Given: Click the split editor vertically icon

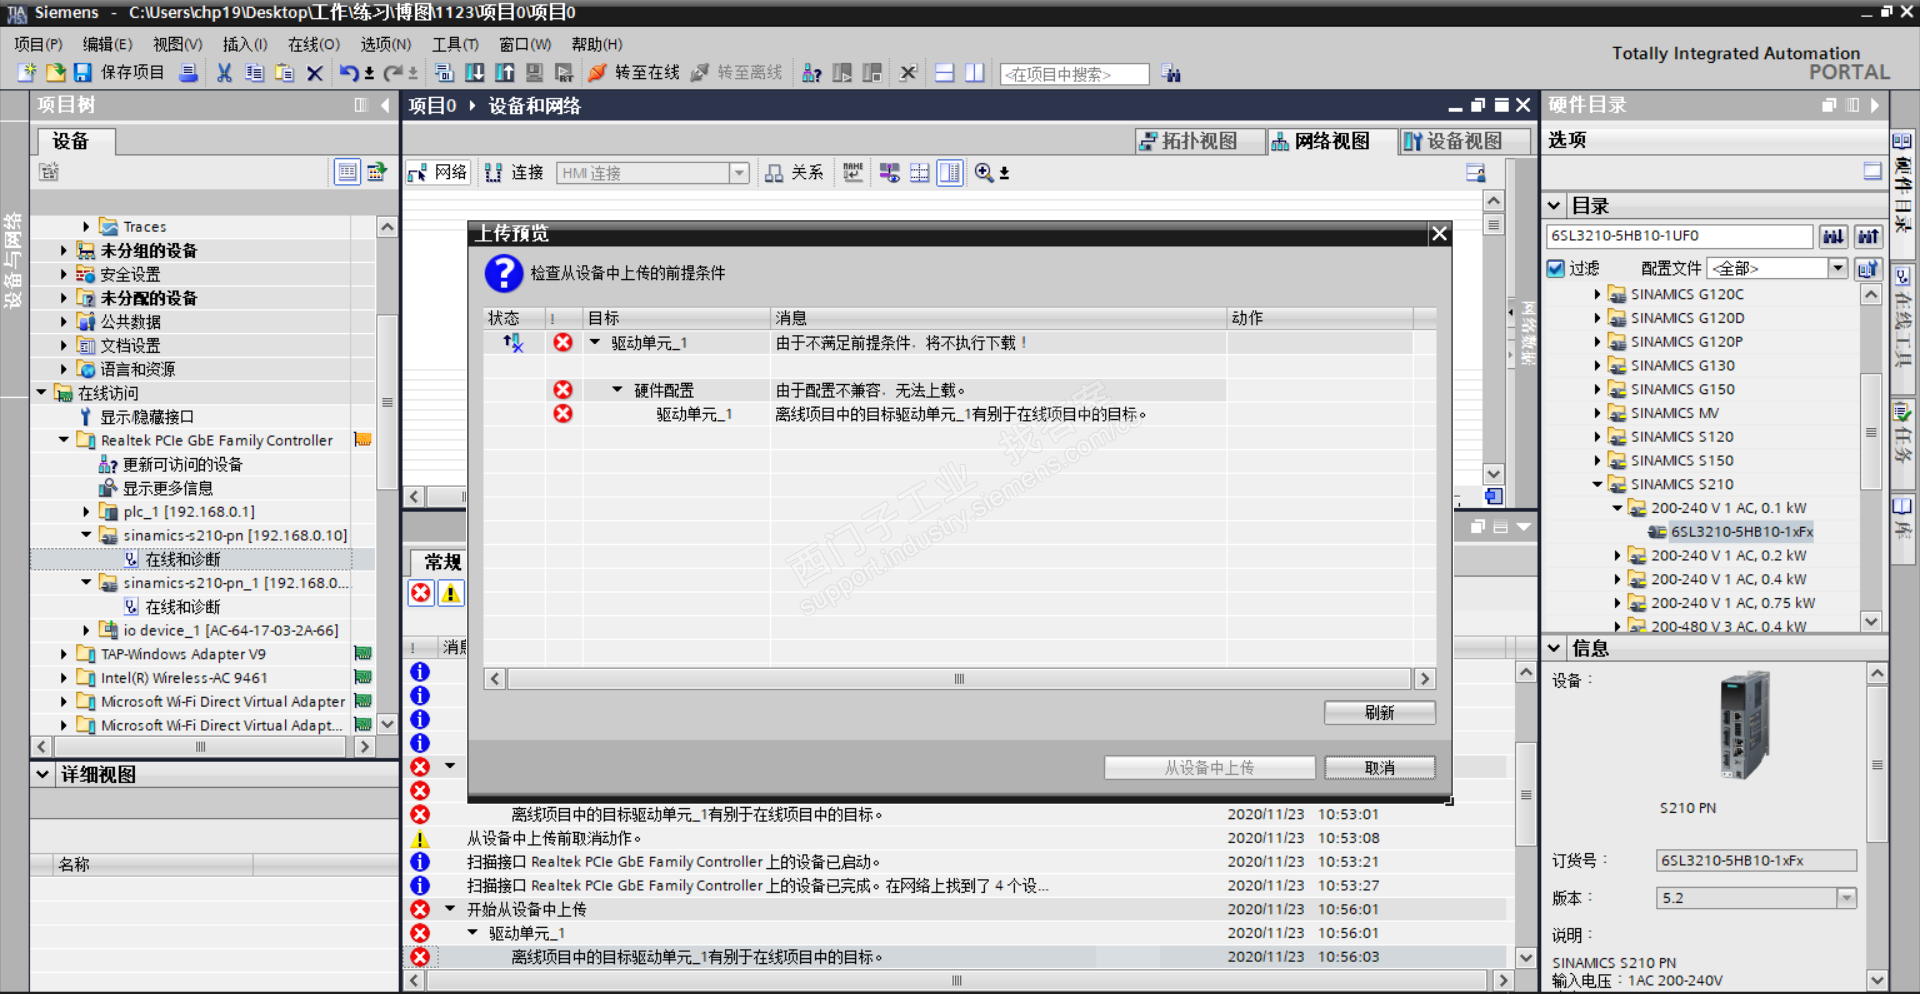Looking at the screenshot, I should pyautogui.click(x=974, y=73).
